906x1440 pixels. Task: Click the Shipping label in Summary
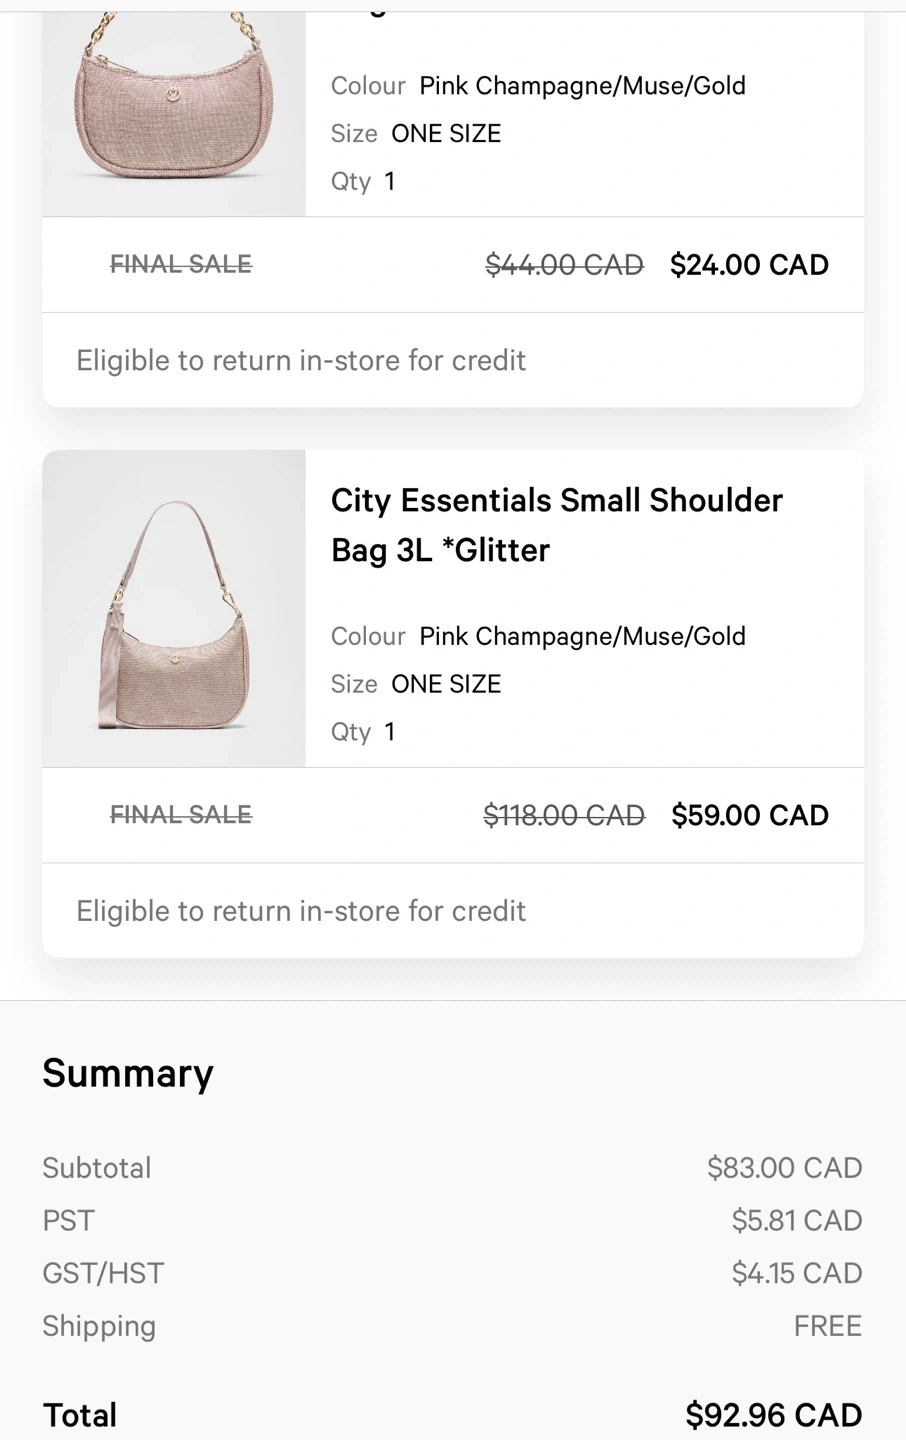pyautogui.click(x=99, y=1326)
